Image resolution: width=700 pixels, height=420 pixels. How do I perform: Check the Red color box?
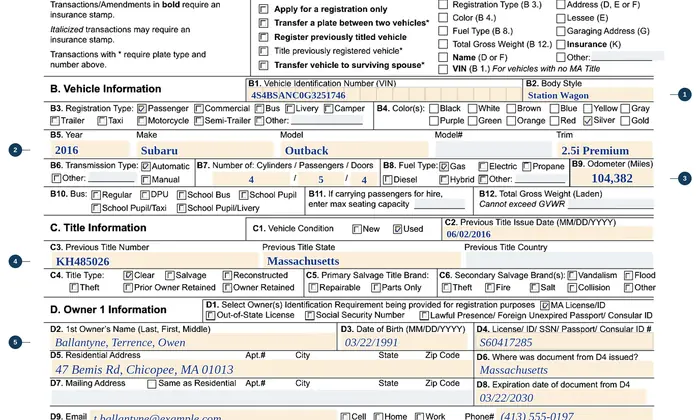(554, 121)
